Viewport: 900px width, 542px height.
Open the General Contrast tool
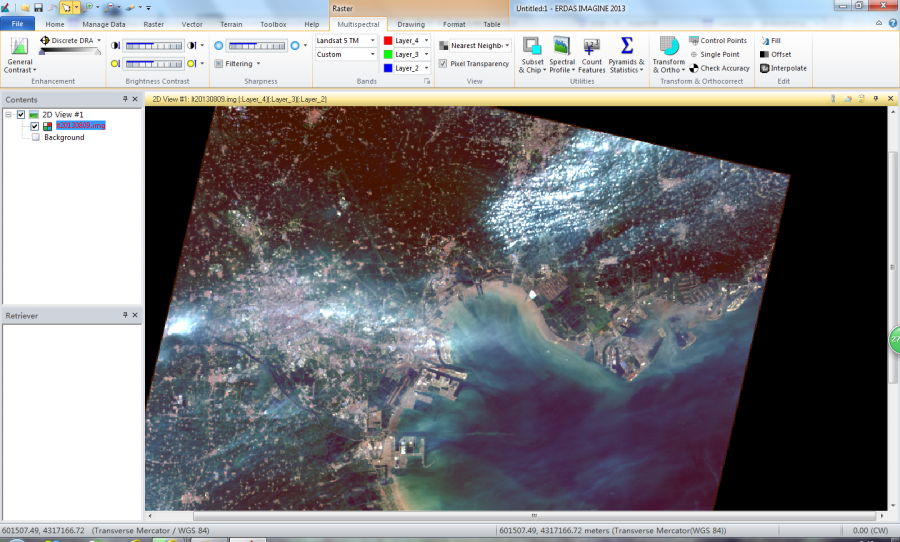coord(20,55)
